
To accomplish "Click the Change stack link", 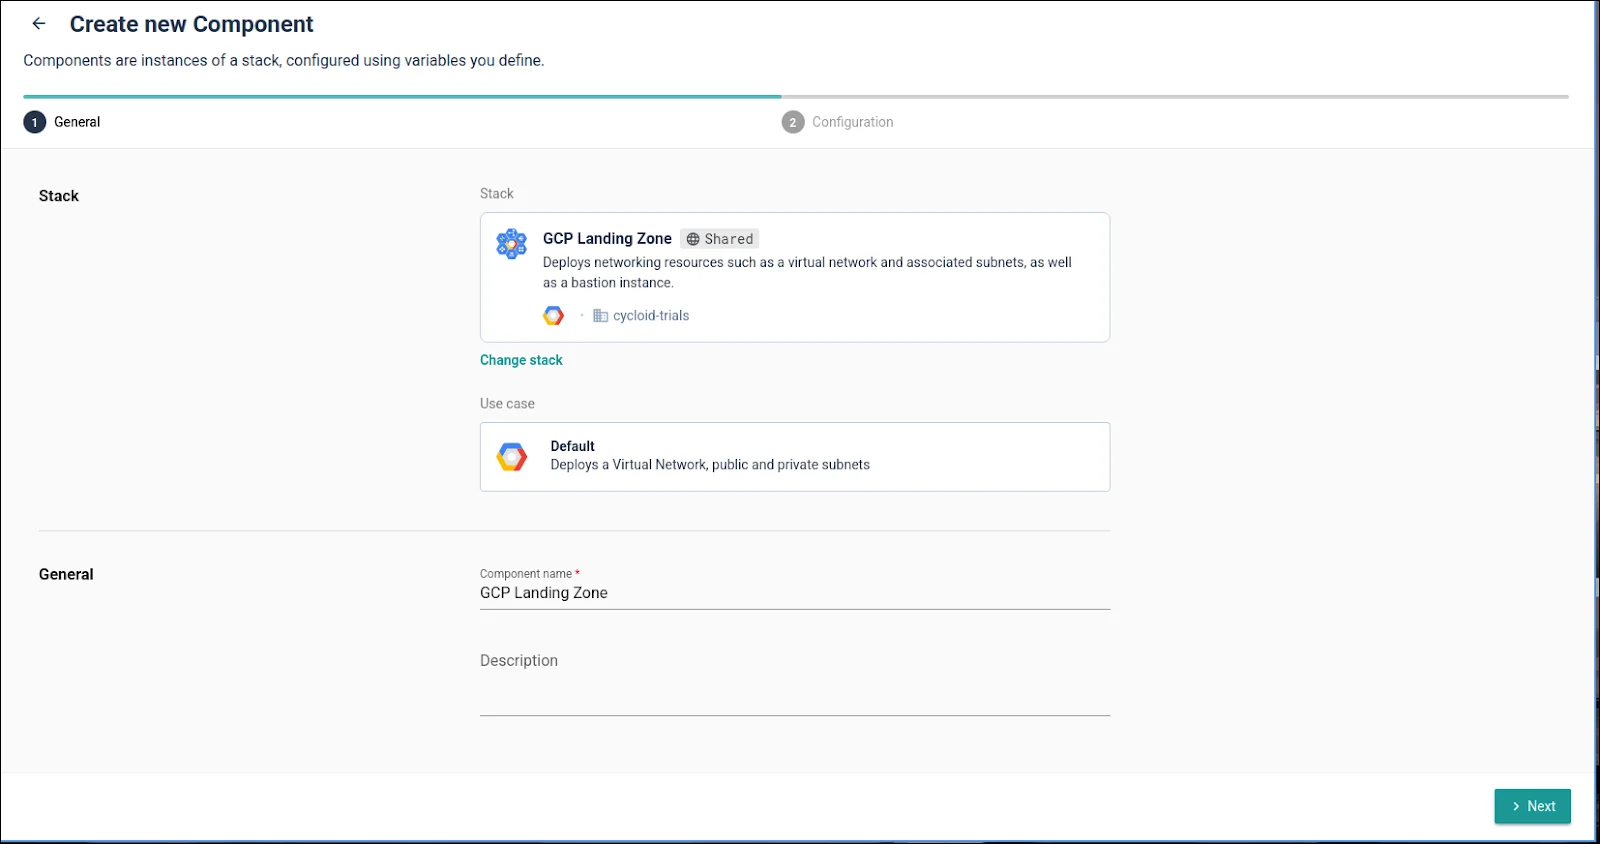I will point(521,360).
